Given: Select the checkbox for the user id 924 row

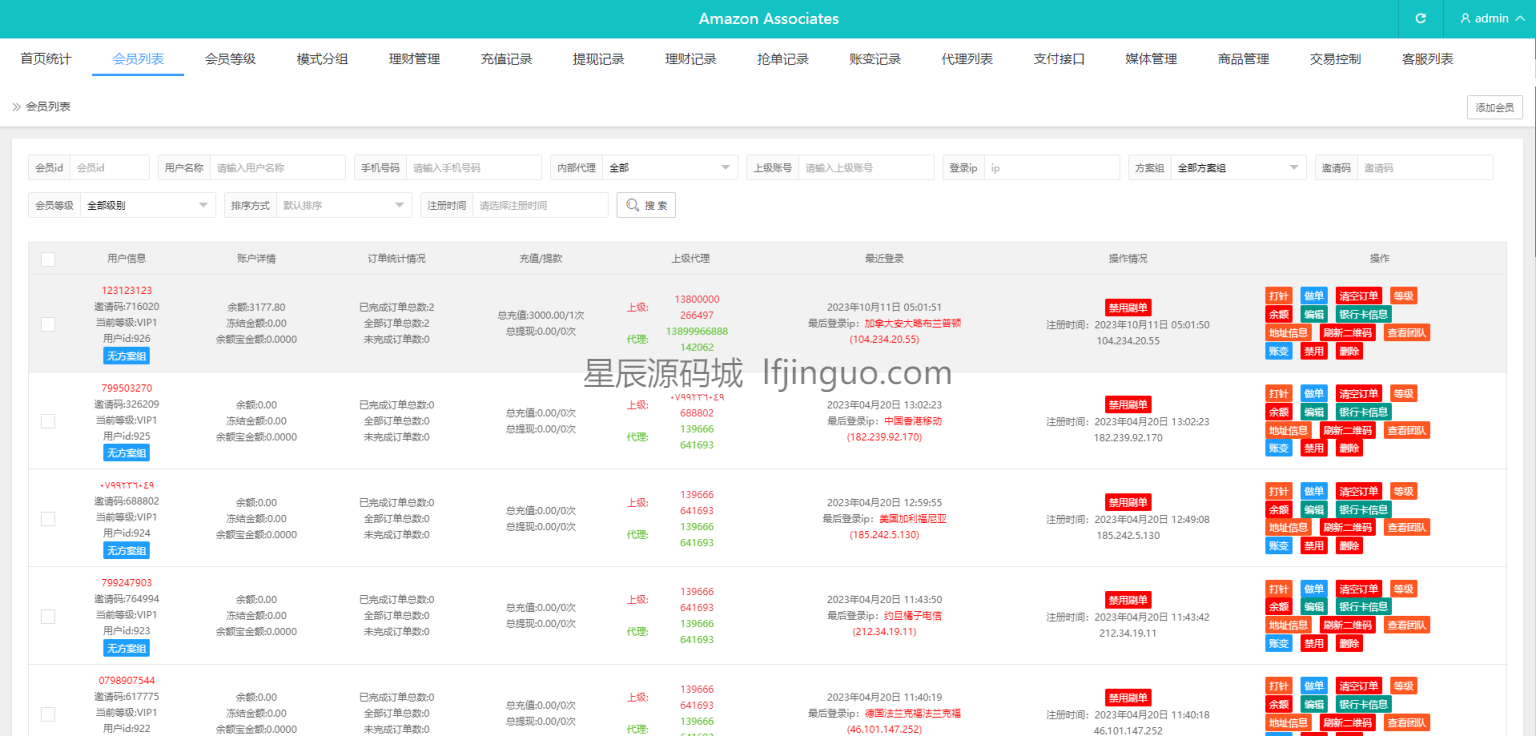Looking at the screenshot, I should point(48,519).
